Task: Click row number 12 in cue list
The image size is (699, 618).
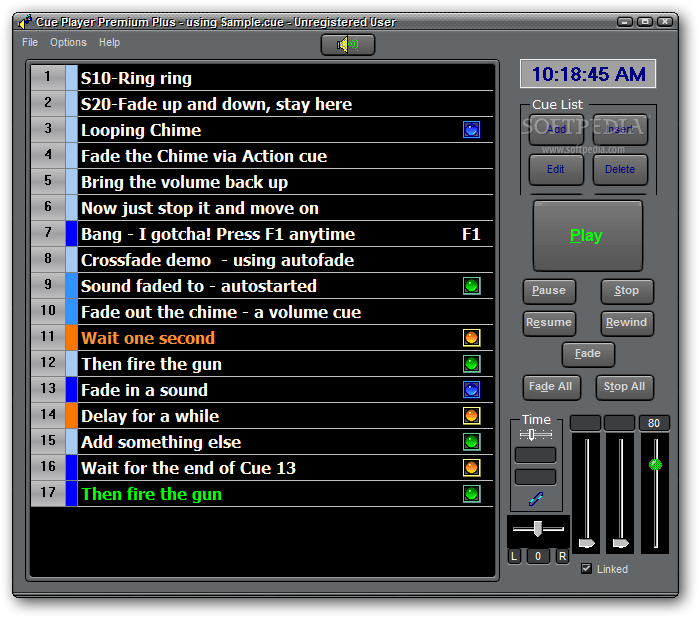Action: [x=48, y=363]
